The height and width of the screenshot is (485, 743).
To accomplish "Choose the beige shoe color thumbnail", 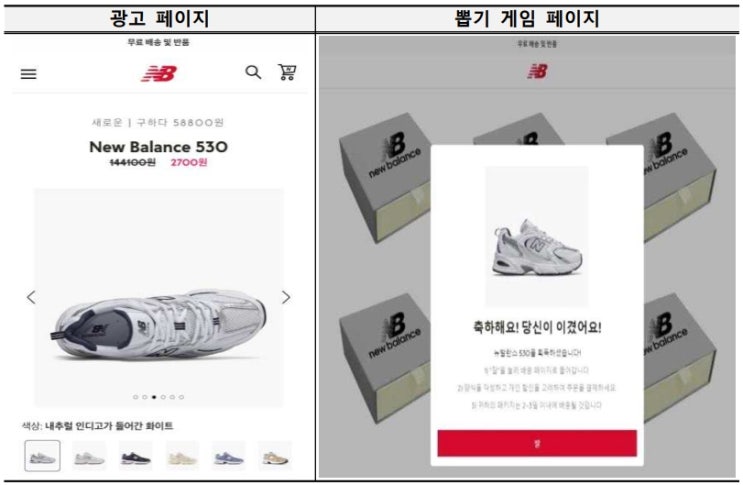I will (x=182, y=456).
